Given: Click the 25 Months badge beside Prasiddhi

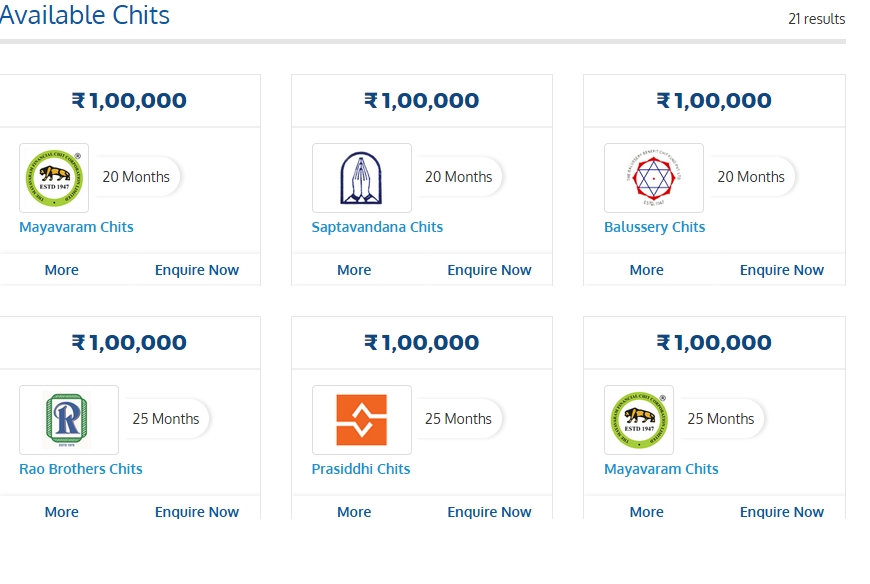Looking at the screenshot, I should (459, 418).
